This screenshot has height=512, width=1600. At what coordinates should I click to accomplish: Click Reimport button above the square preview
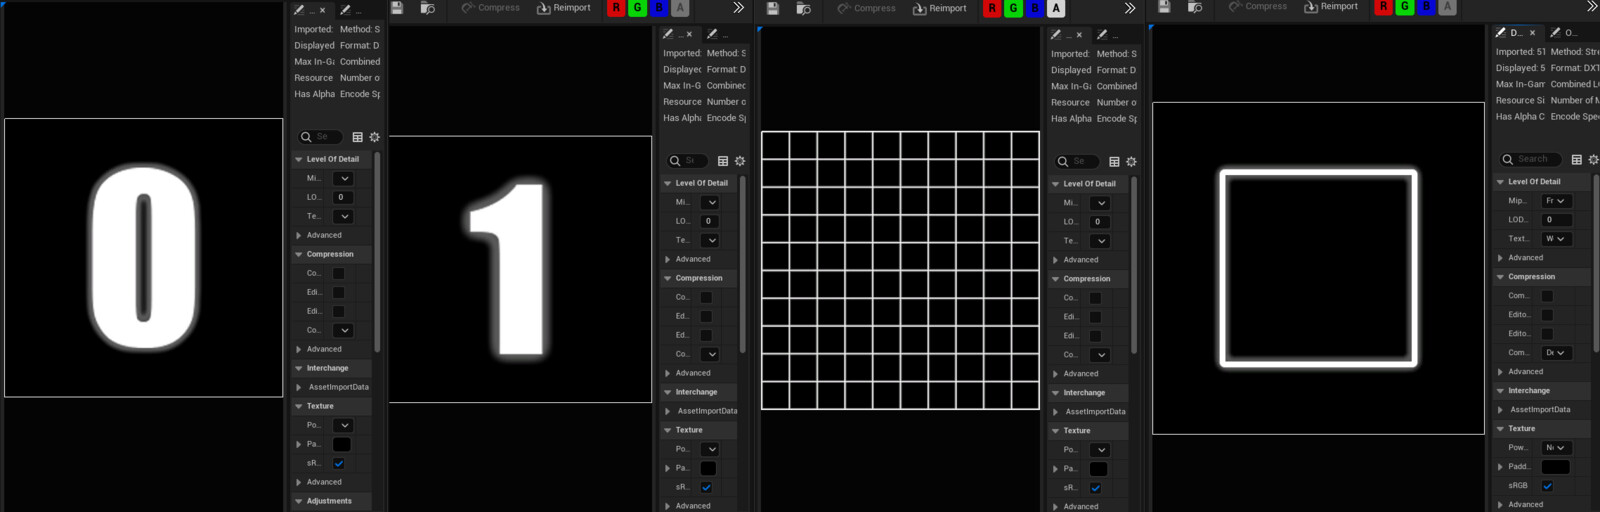[1331, 7]
